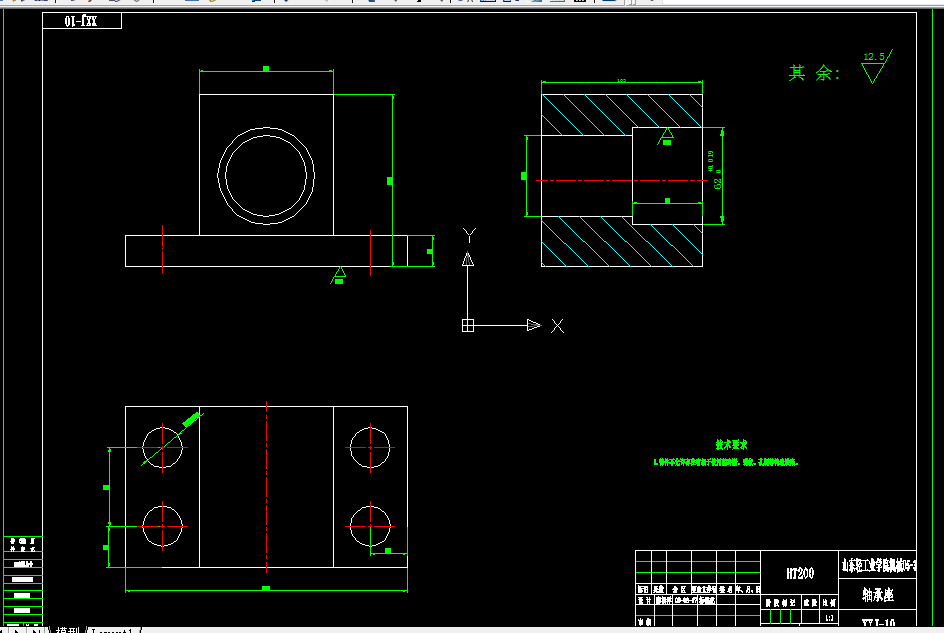Screen dimensions: 944x633
Task: Select the technical requirement note line
Action: pyautogui.click(x=725, y=462)
